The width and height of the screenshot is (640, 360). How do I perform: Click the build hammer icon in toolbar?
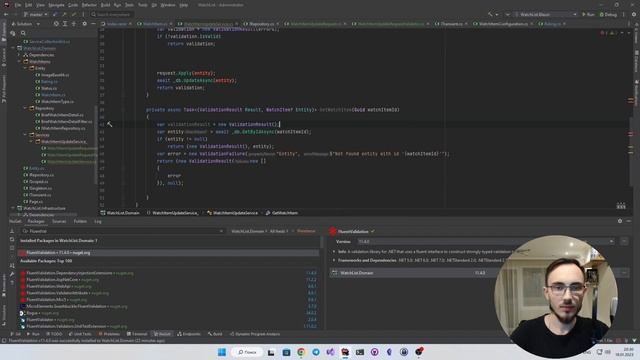[490, 14]
